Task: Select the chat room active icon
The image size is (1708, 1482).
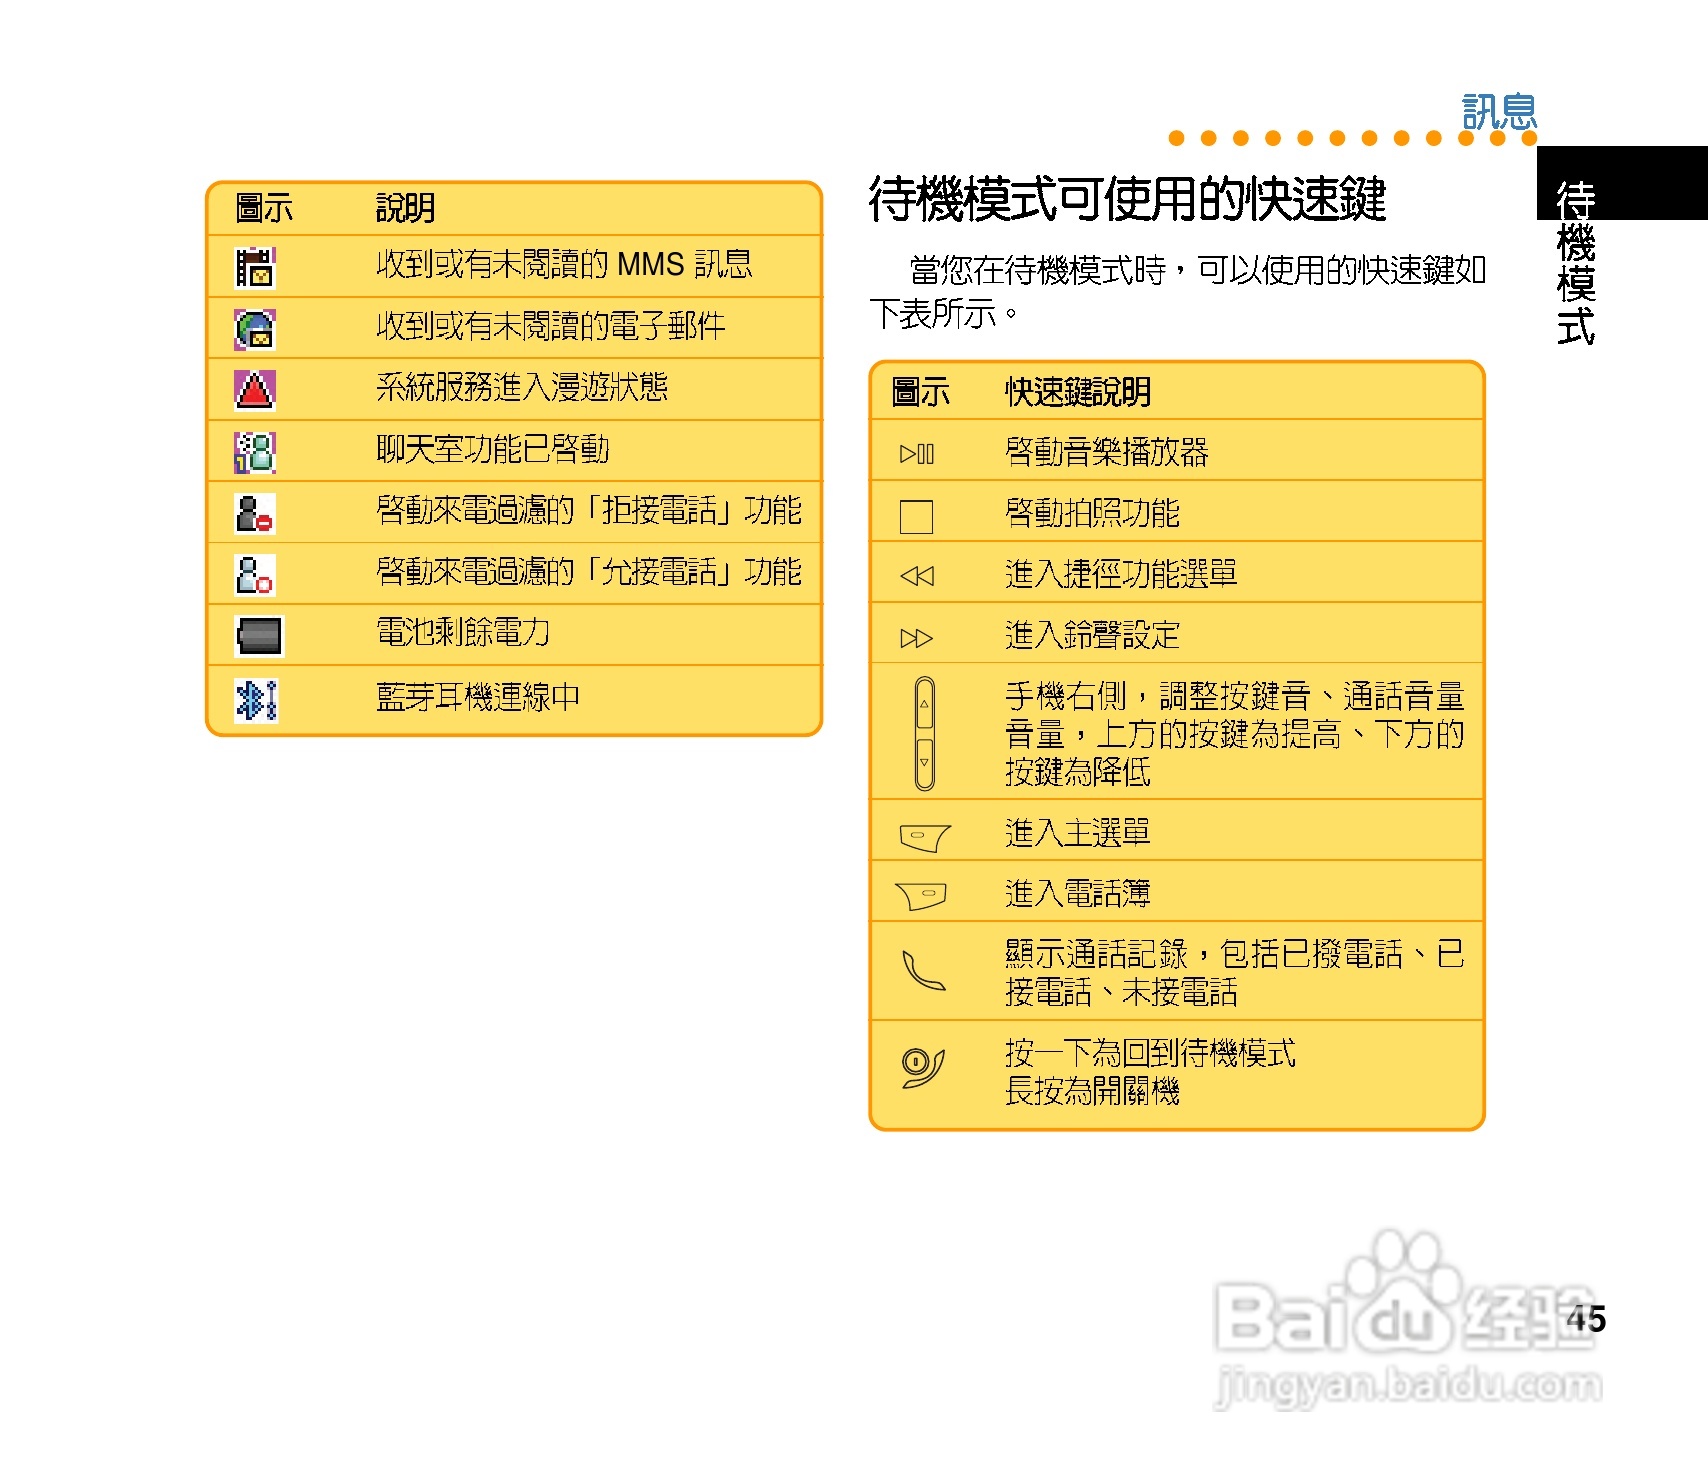Action: tap(255, 450)
